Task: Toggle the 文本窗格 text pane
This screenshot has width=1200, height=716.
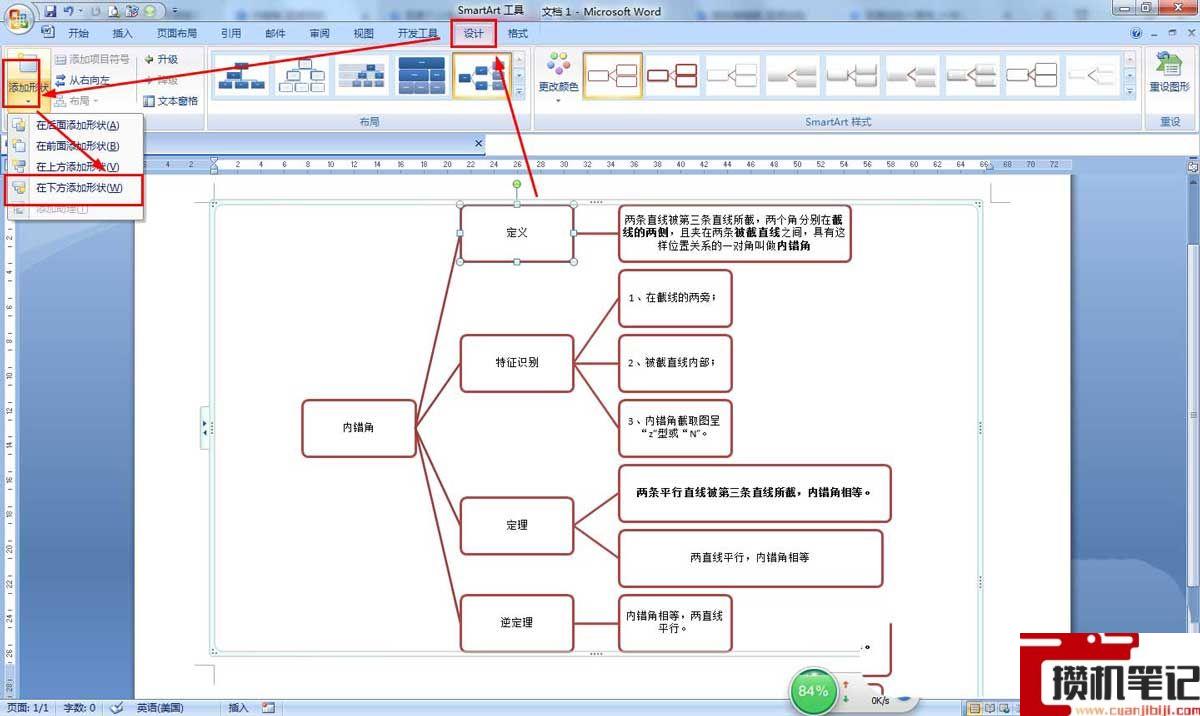Action: pyautogui.click(x=170, y=101)
